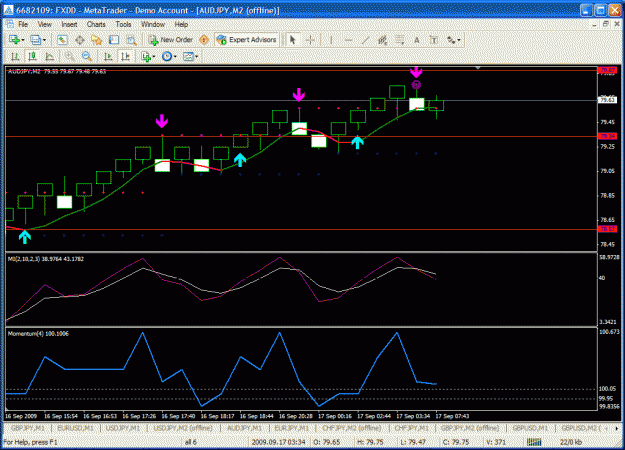Show the Market Watch window
Screen dimensions: 625x450
[x=62, y=40]
